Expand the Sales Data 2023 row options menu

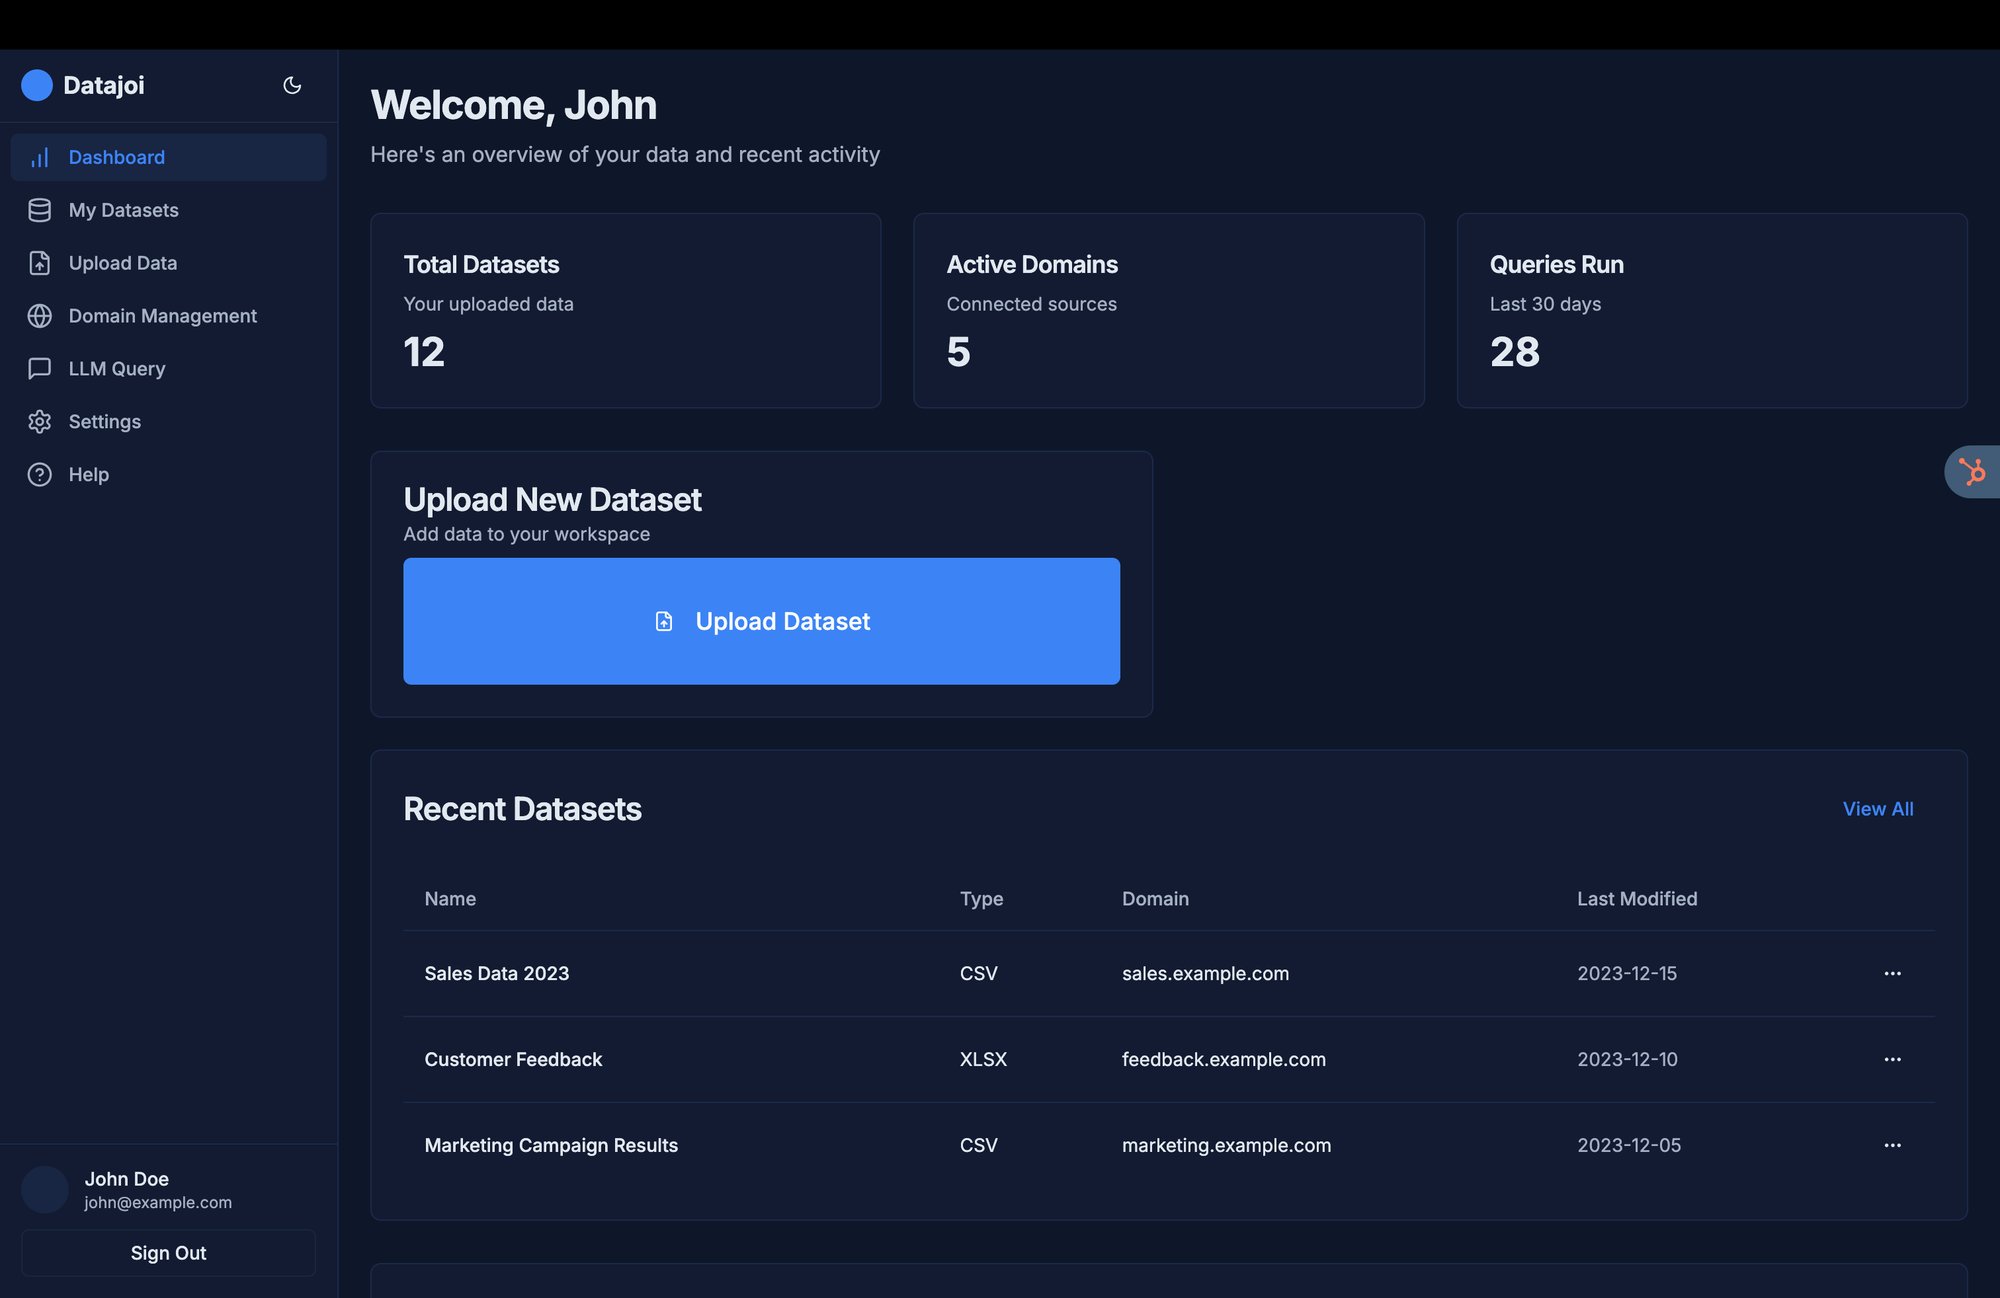pyautogui.click(x=1892, y=973)
